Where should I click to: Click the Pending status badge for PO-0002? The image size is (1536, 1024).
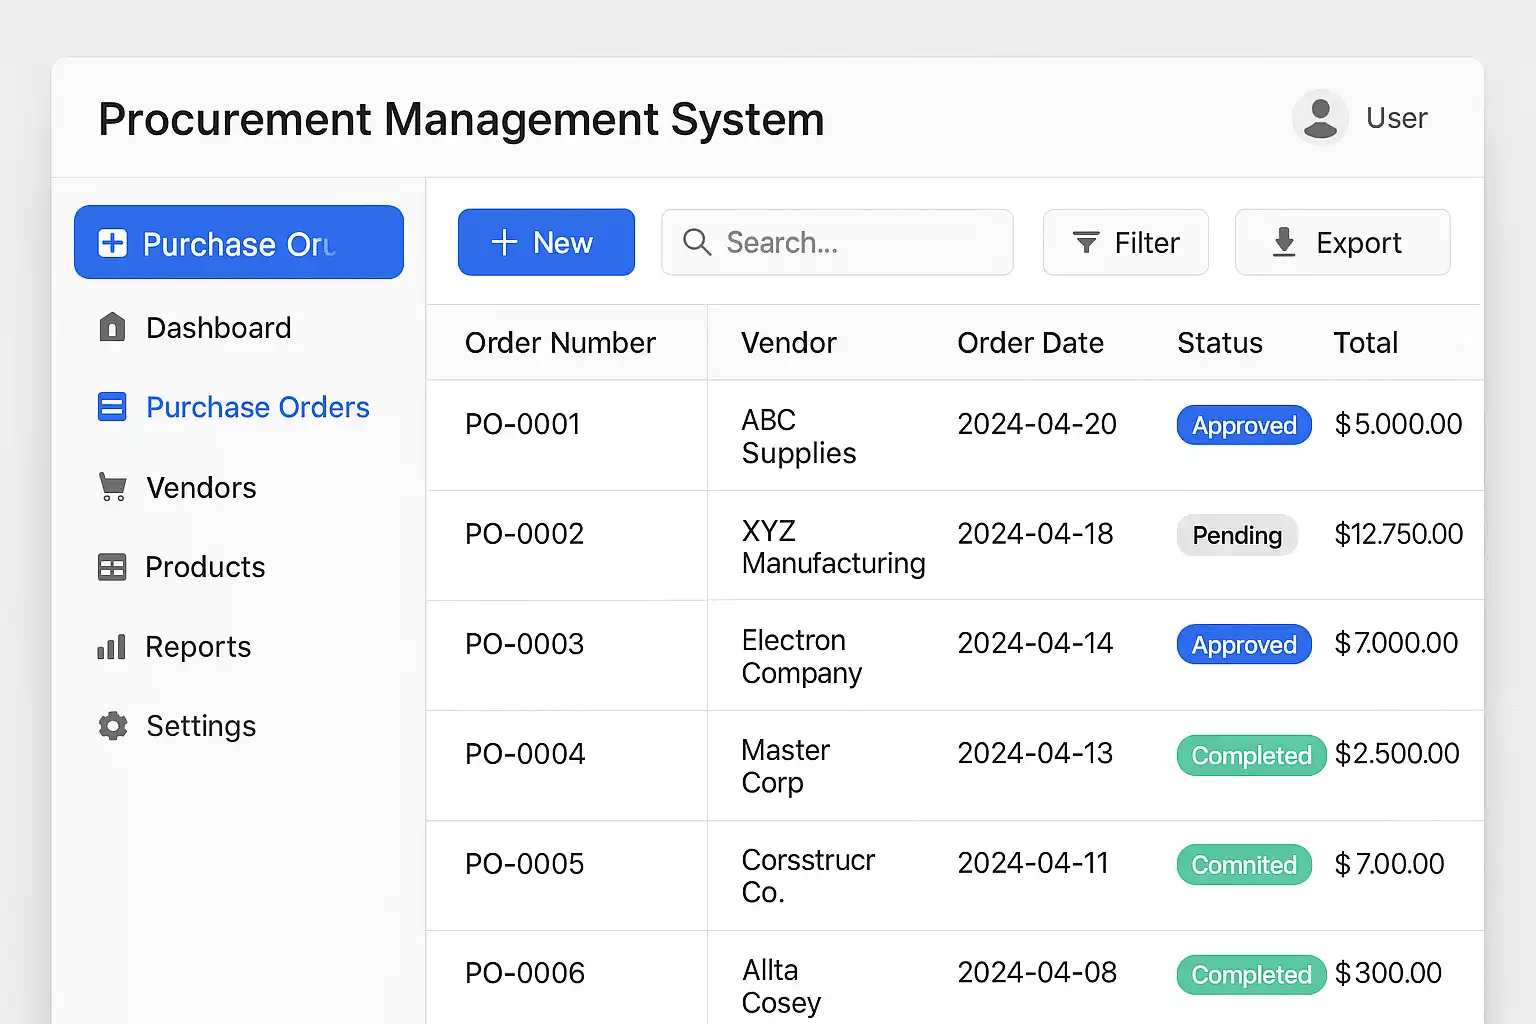click(x=1237, y=535)
